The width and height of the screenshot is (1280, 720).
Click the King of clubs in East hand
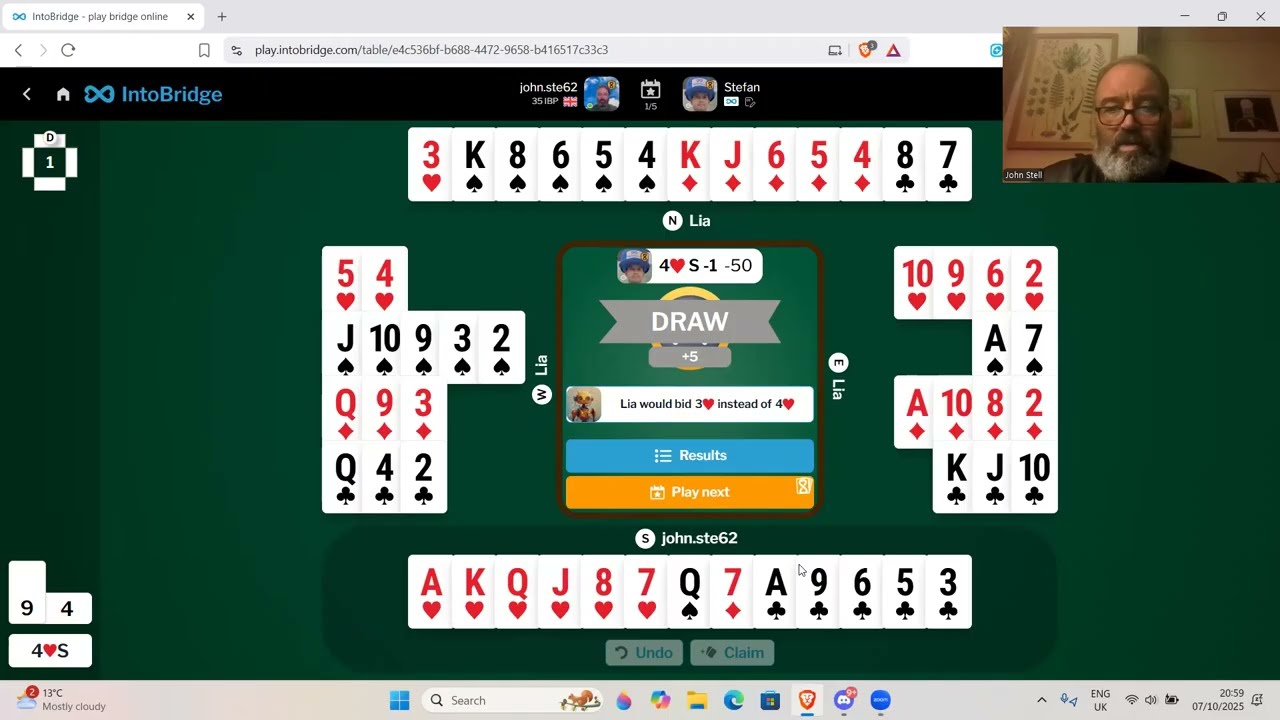pos(956,478)
